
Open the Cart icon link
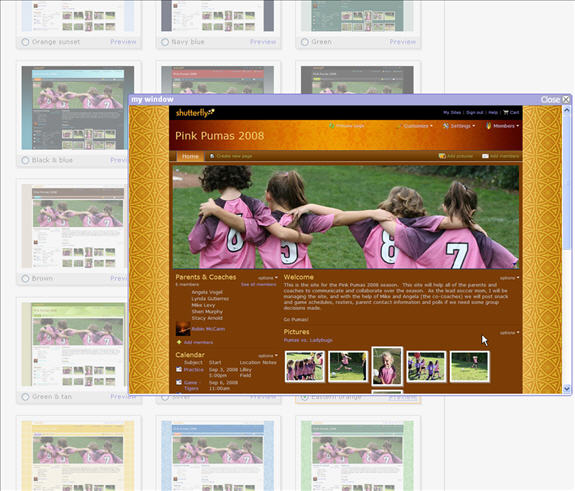click(506, 113)
